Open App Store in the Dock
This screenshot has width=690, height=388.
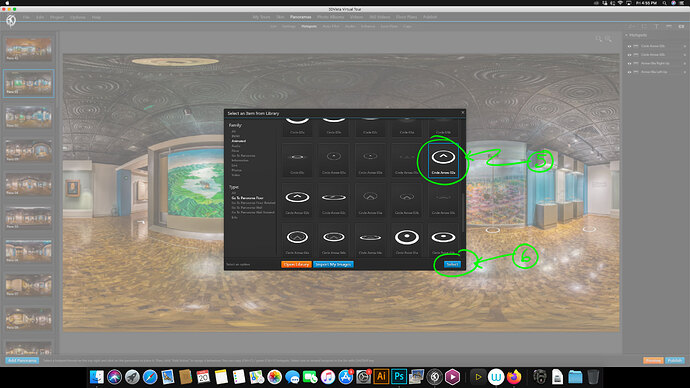click(345, 377)
